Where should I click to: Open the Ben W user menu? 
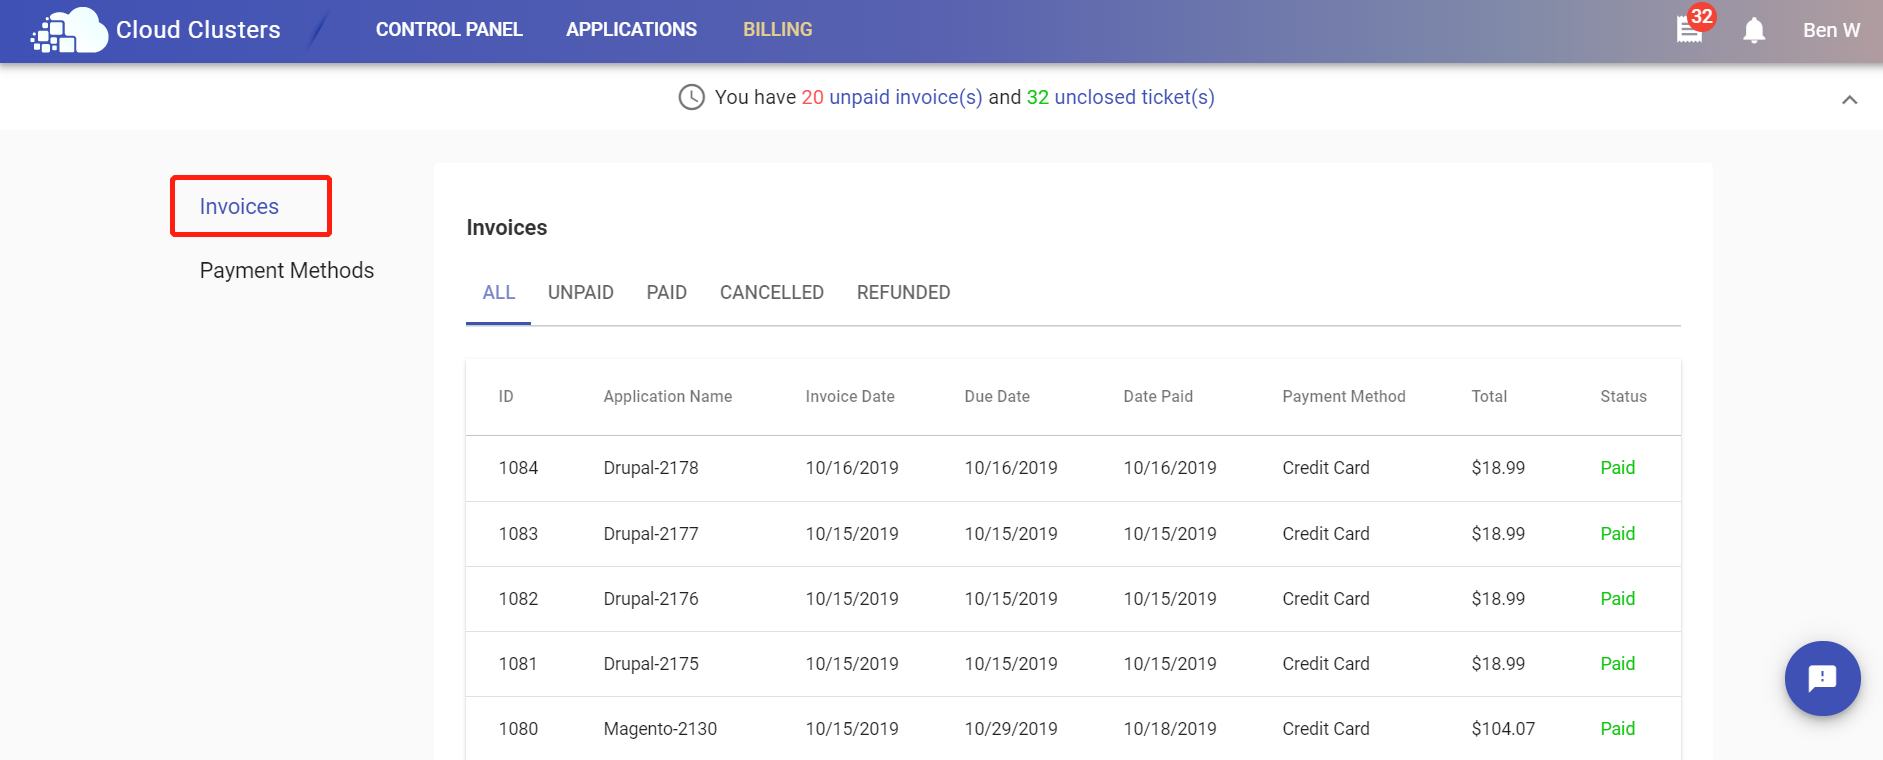1831,30
